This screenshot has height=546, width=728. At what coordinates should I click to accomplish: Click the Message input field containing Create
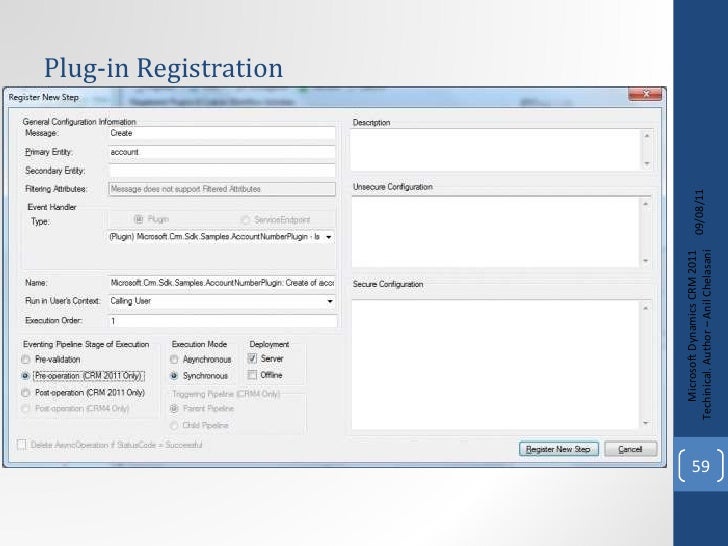click(221, 133)
